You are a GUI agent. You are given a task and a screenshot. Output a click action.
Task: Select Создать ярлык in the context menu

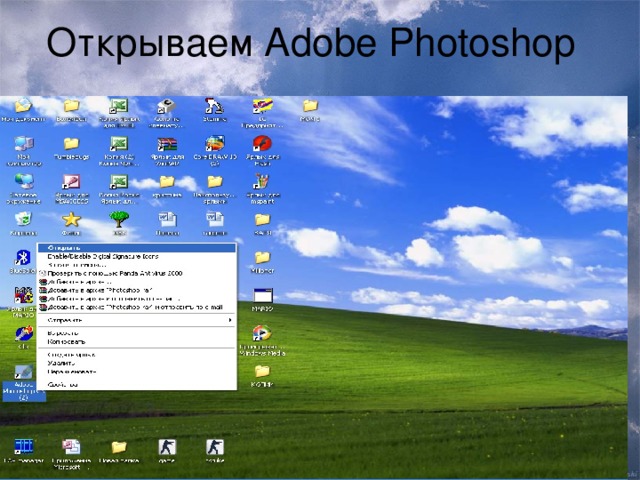point(137,355)
